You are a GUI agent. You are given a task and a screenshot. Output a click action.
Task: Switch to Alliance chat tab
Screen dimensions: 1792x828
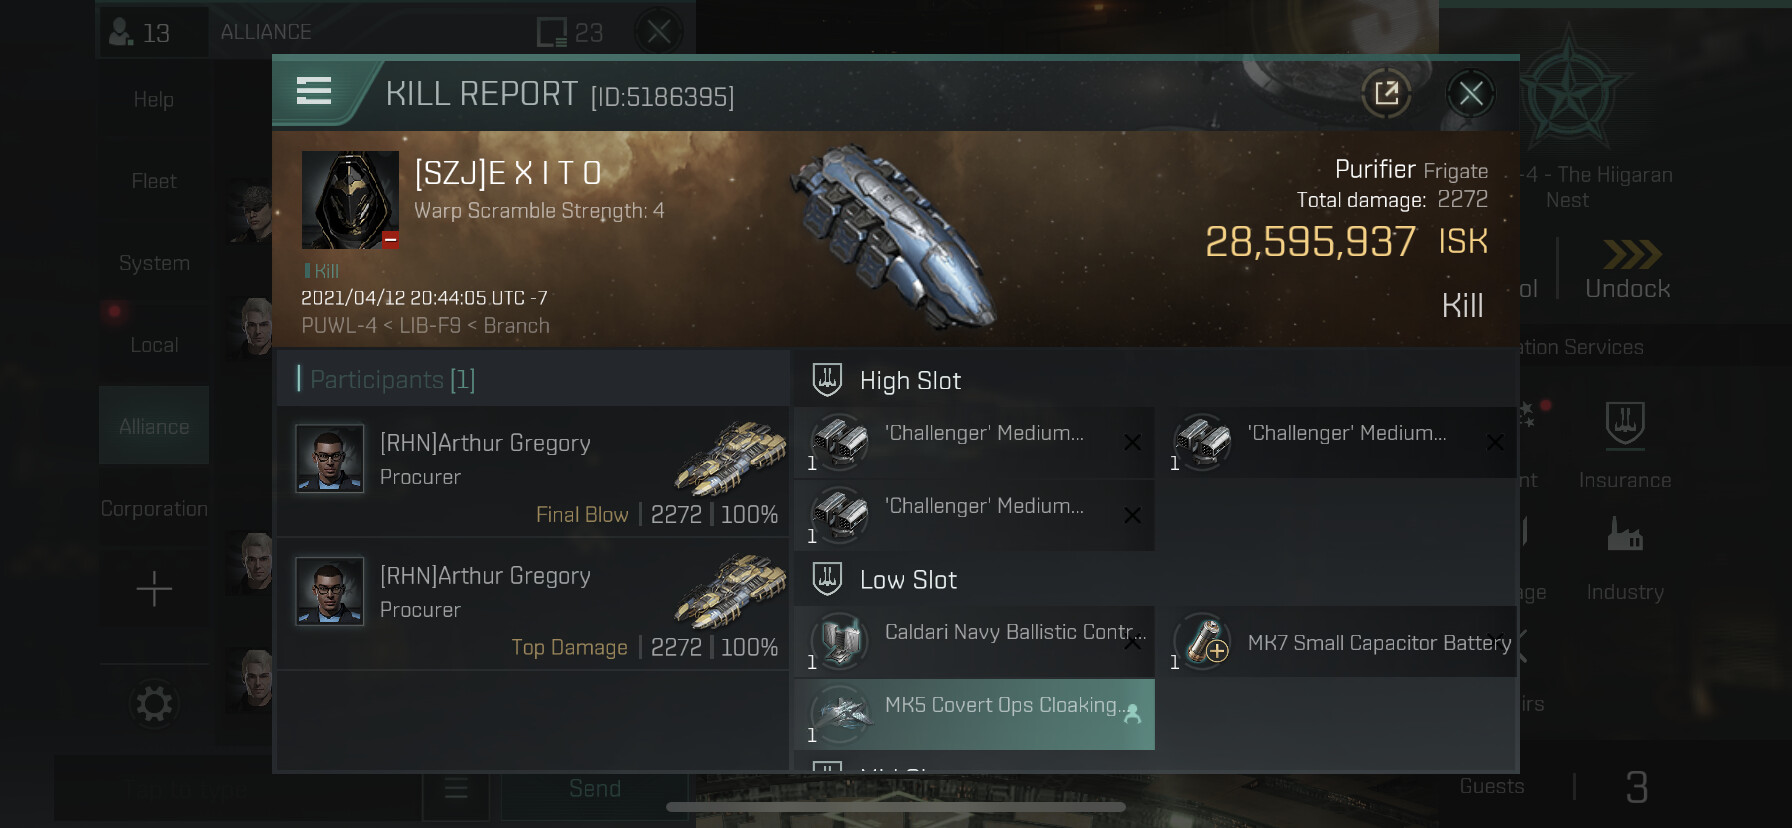coord(154,426)
